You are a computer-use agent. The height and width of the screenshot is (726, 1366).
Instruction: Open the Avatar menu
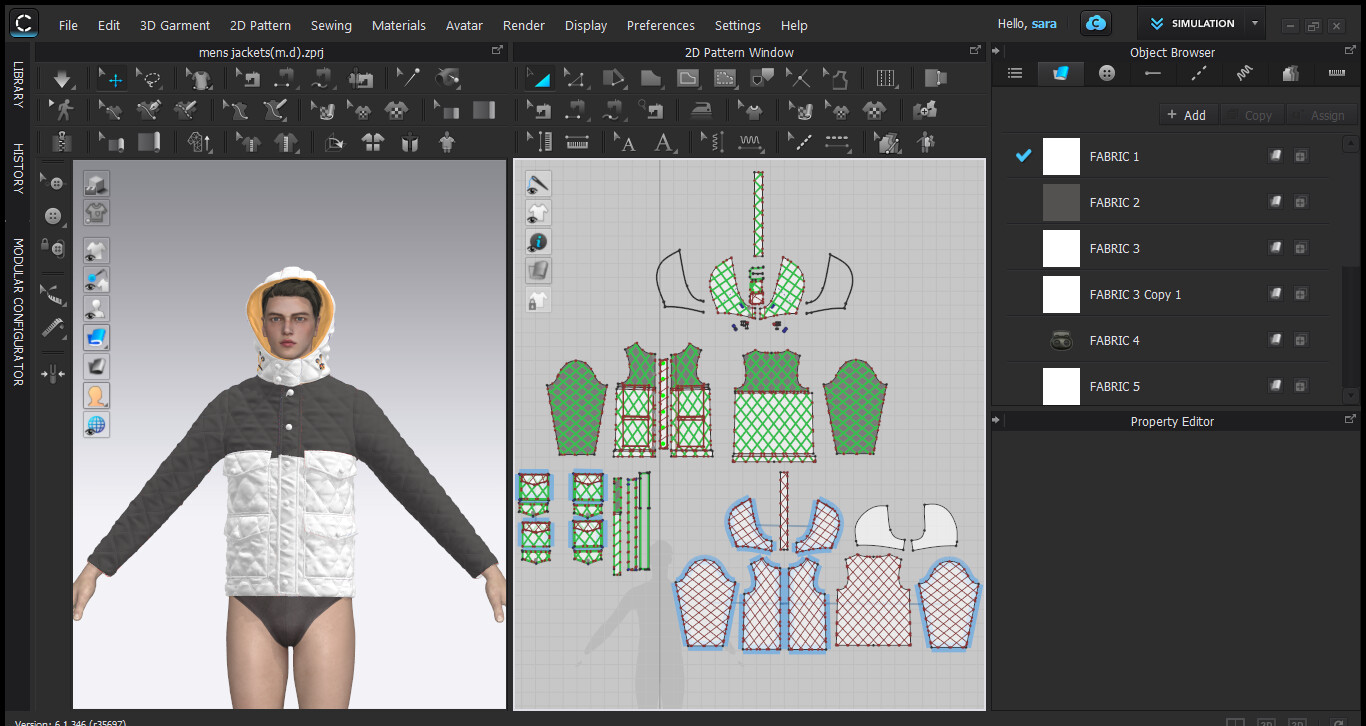pyautogui.click(x=464, y=25)
